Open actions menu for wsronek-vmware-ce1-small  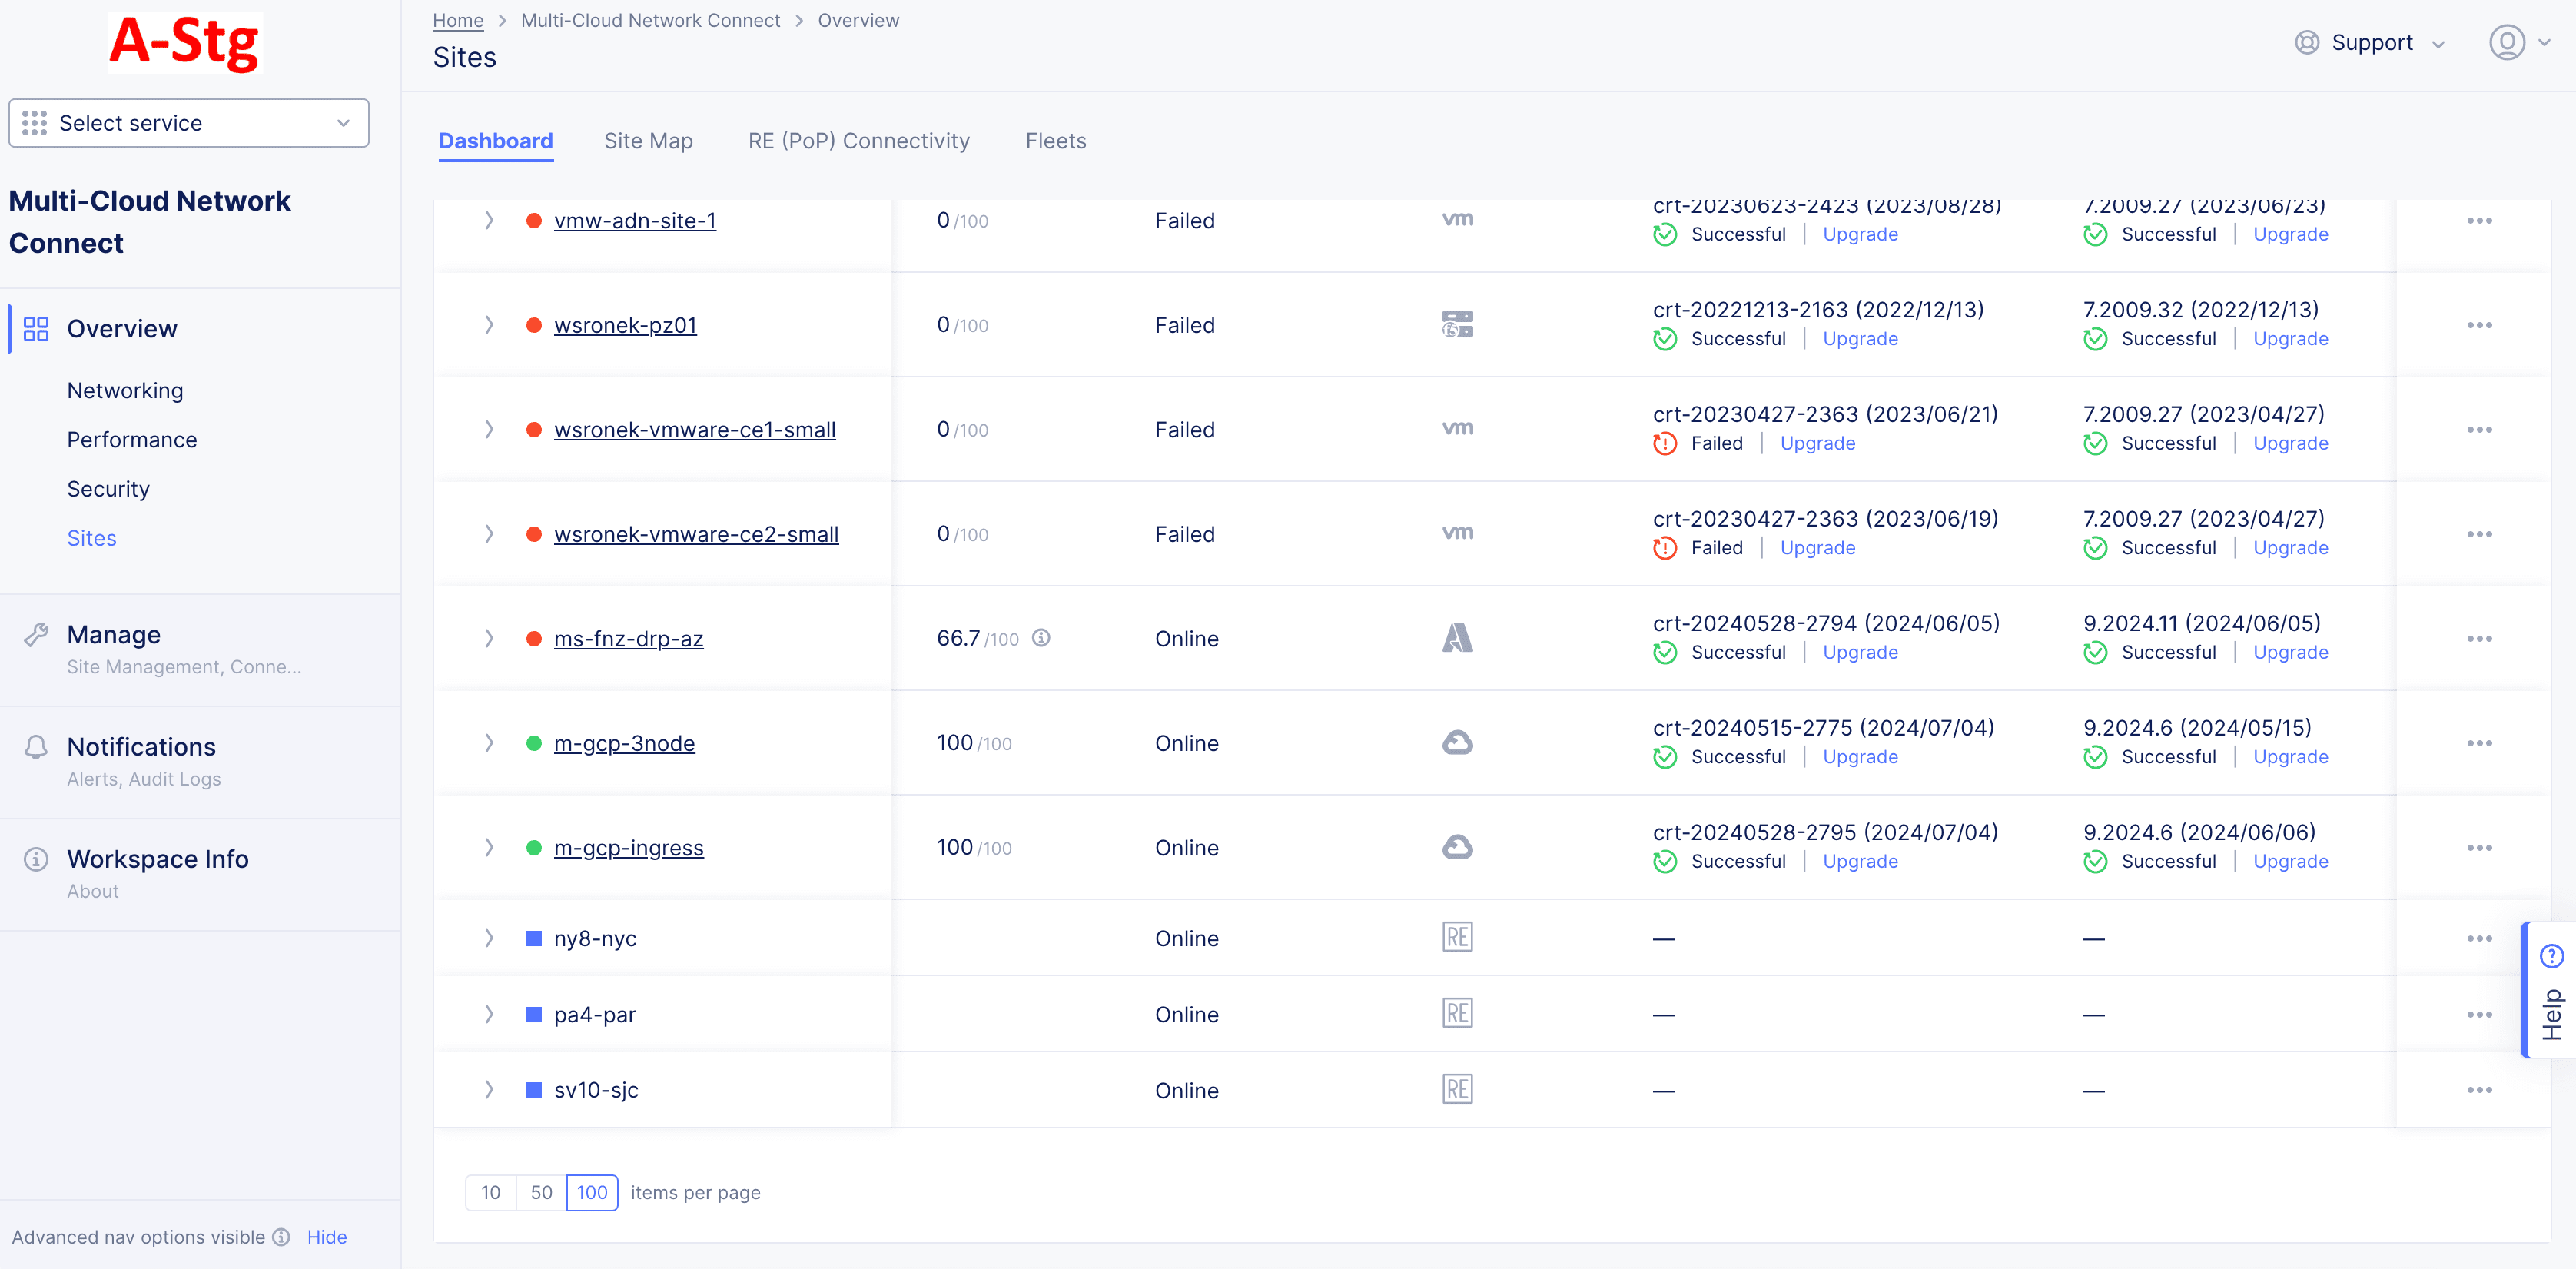tap(2479, 430)
